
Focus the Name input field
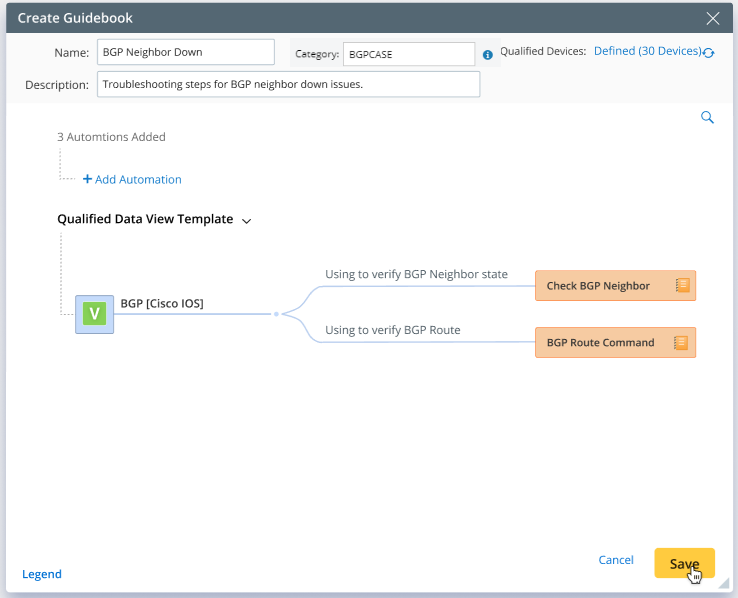coord(186,52)
